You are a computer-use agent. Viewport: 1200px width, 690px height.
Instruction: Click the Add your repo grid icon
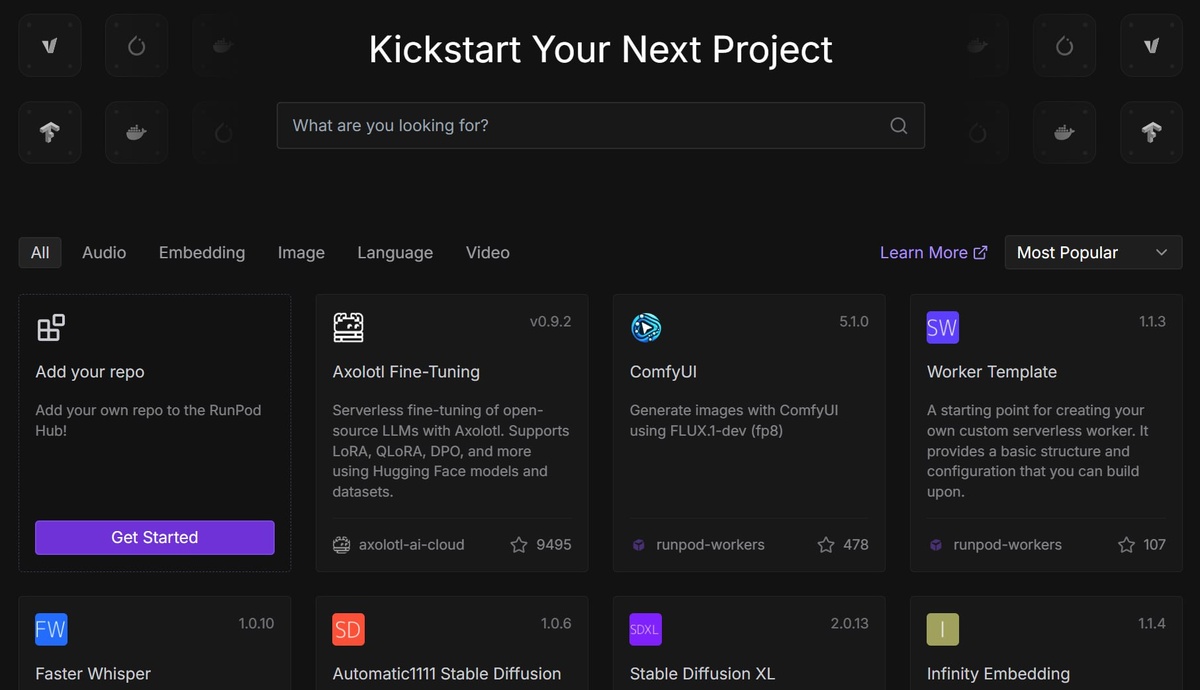[51, 327]
